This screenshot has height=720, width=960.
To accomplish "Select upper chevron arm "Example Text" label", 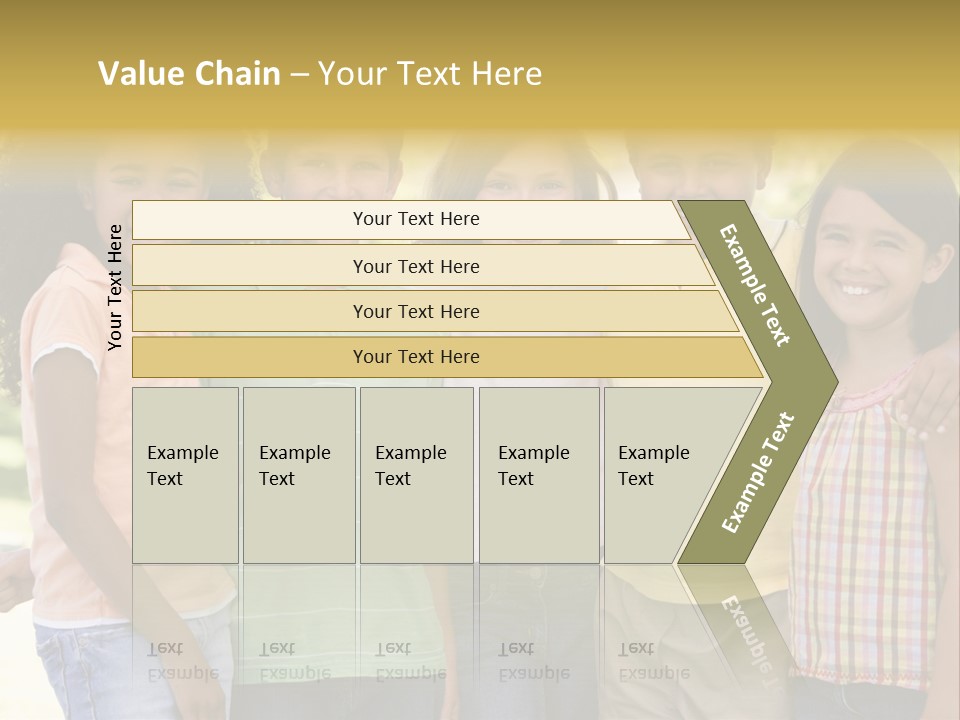I will click(x=755, y=285).
